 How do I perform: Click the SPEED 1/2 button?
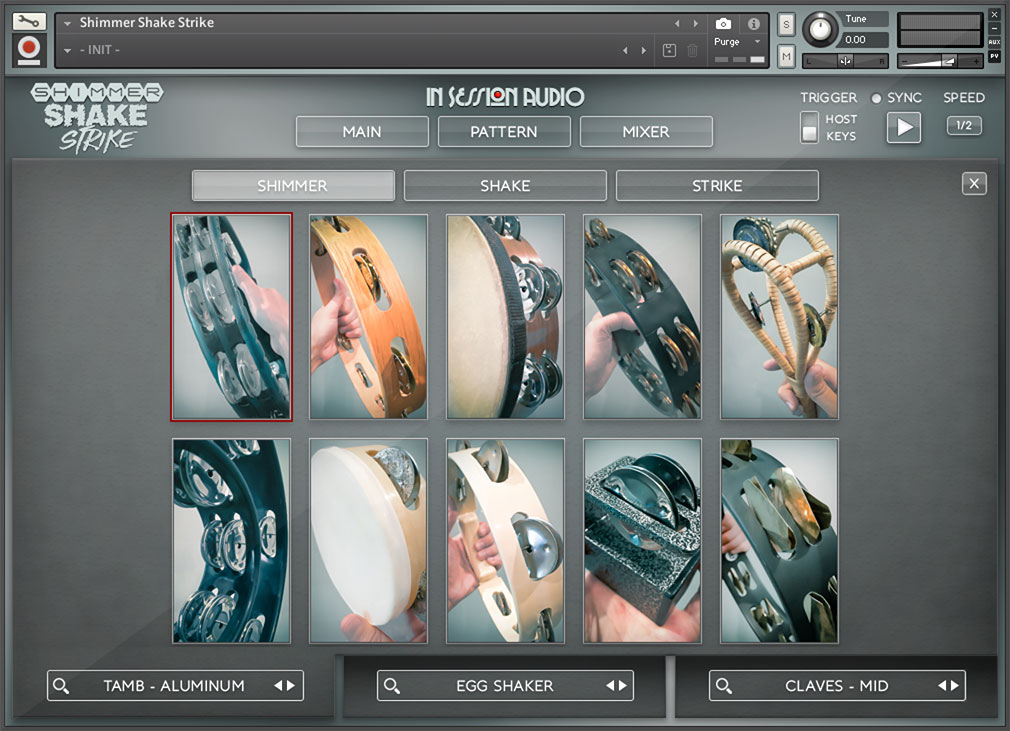[963, 125]
